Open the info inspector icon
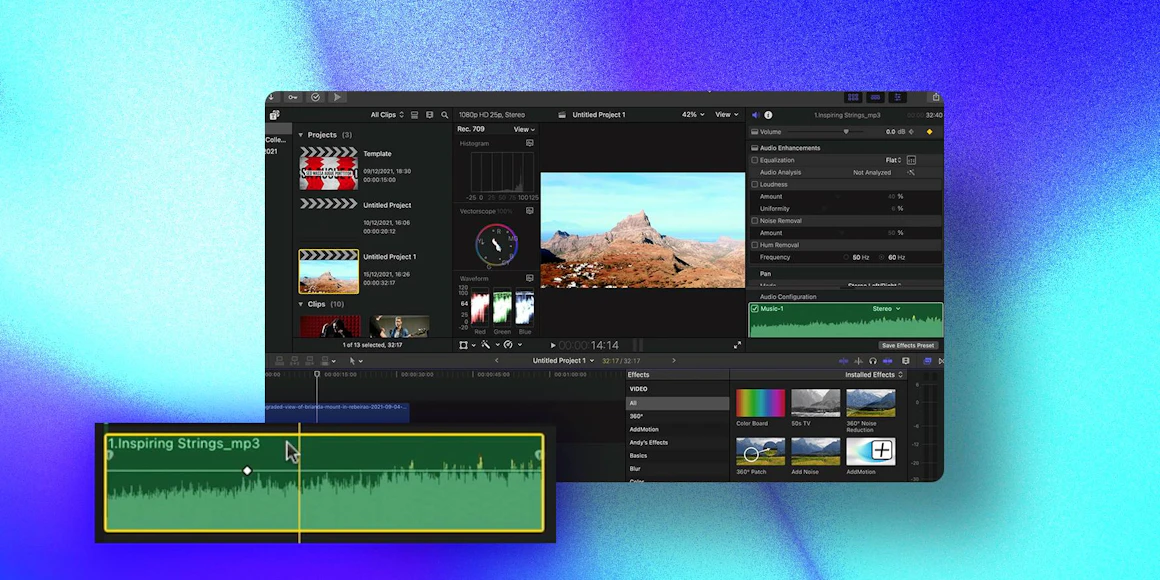The height and width of the screenshot is (580, 1160). [768, 115]
